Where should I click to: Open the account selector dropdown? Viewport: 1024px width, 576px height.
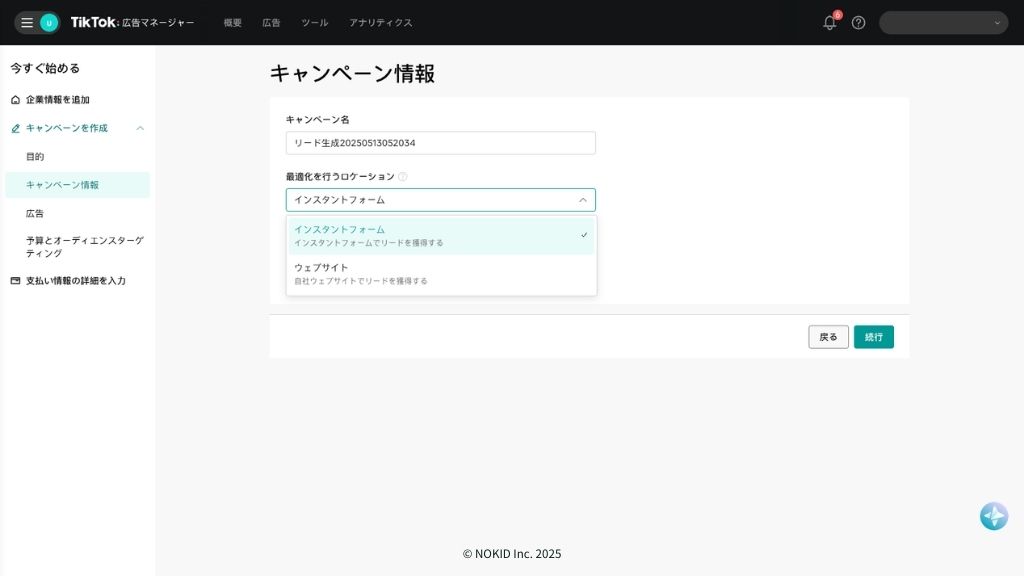point(943,23)
